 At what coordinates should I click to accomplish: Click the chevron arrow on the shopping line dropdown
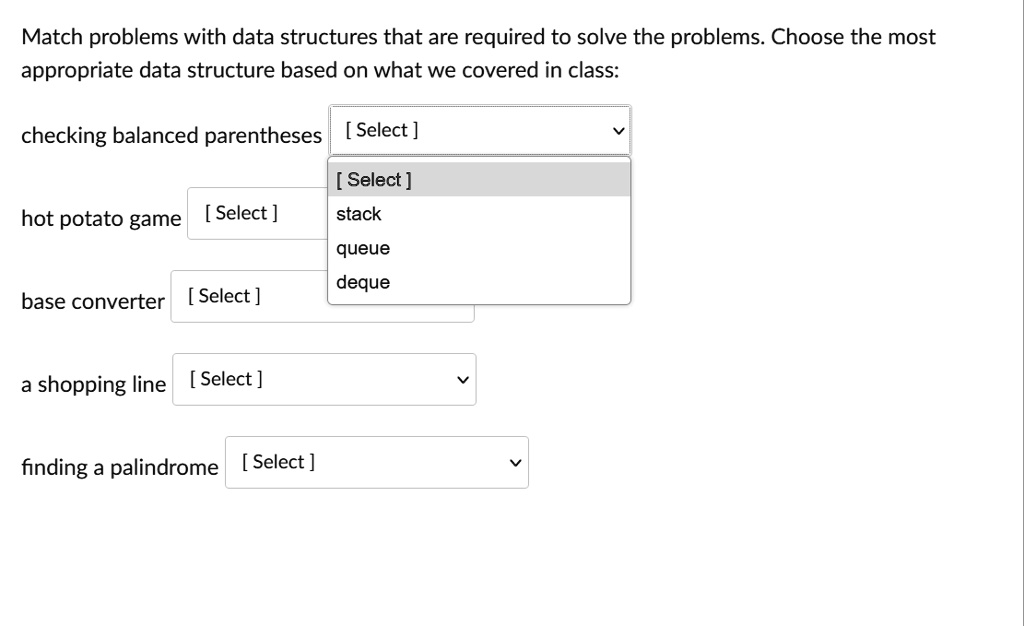coord(463,380)
